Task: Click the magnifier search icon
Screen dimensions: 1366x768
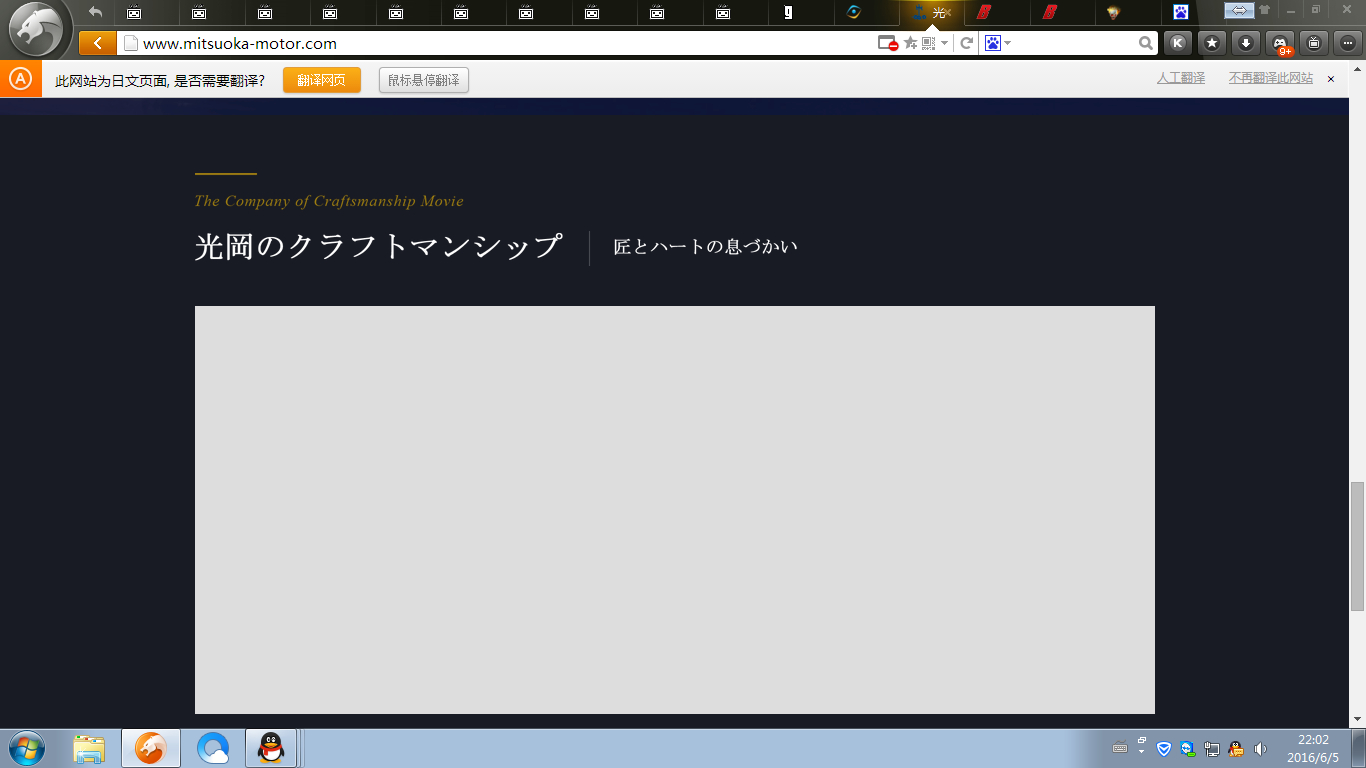Action: (x=1146, y=43)
